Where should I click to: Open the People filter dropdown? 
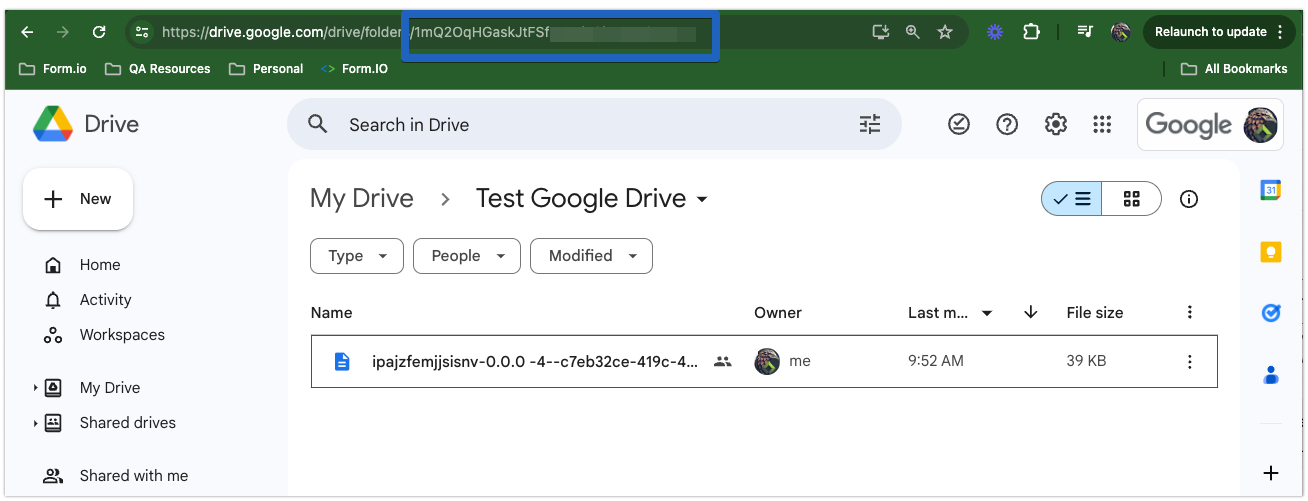[467, 256]
